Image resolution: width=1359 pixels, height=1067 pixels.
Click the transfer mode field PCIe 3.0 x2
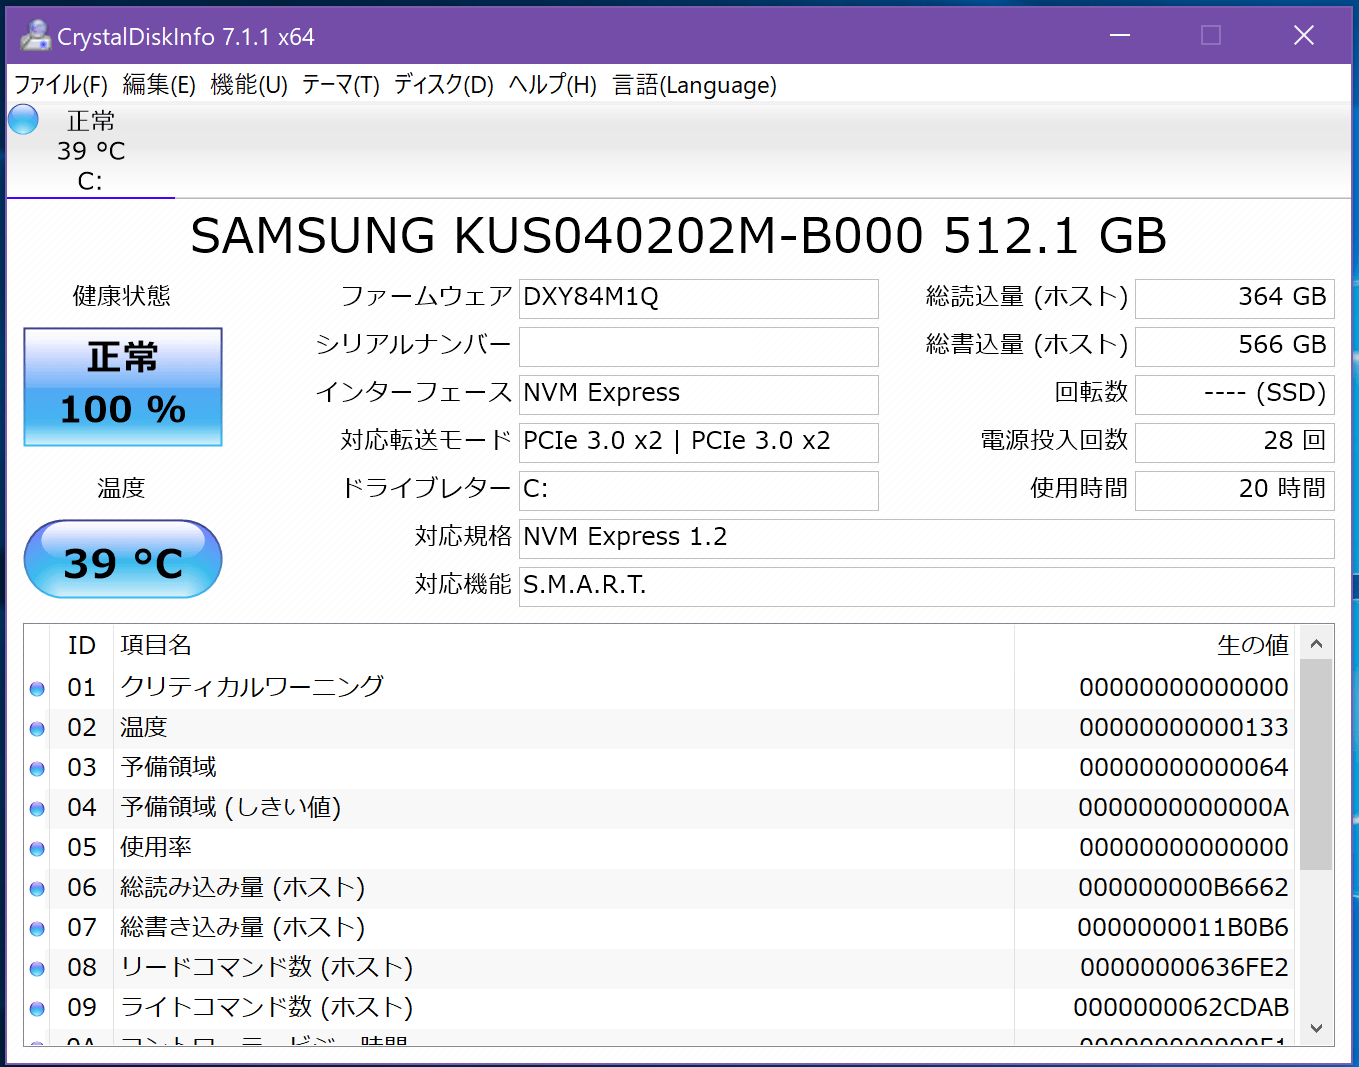(699, 442)
